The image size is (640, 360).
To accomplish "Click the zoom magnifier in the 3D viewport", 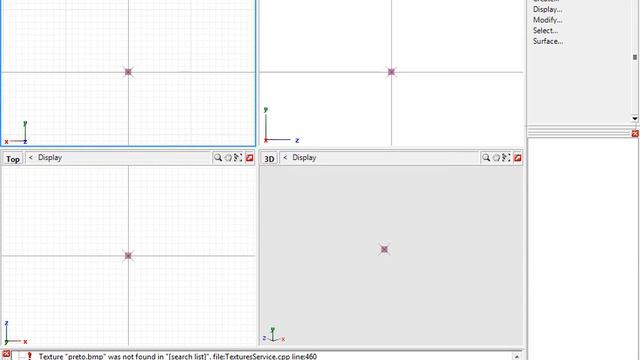I will click(486, 158).
